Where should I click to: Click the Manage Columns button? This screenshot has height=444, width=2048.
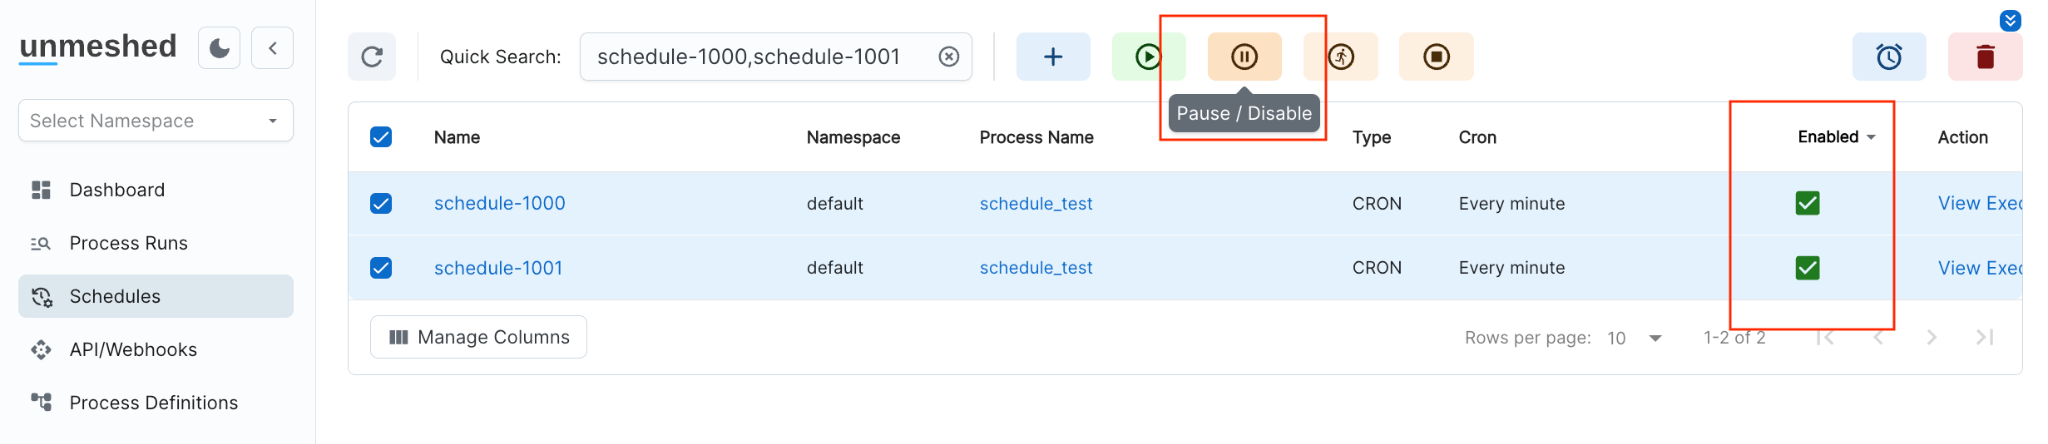point(478,338)
